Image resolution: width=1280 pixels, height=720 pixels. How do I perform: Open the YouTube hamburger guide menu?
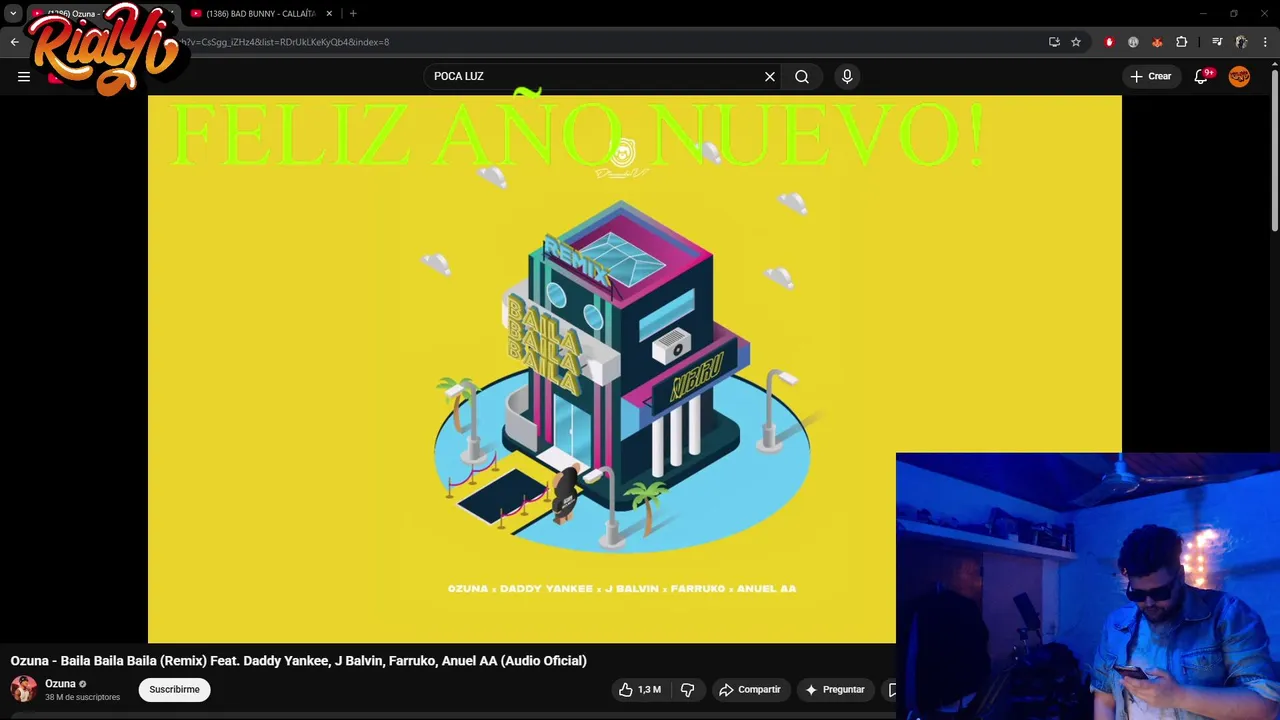click(24, 76)
